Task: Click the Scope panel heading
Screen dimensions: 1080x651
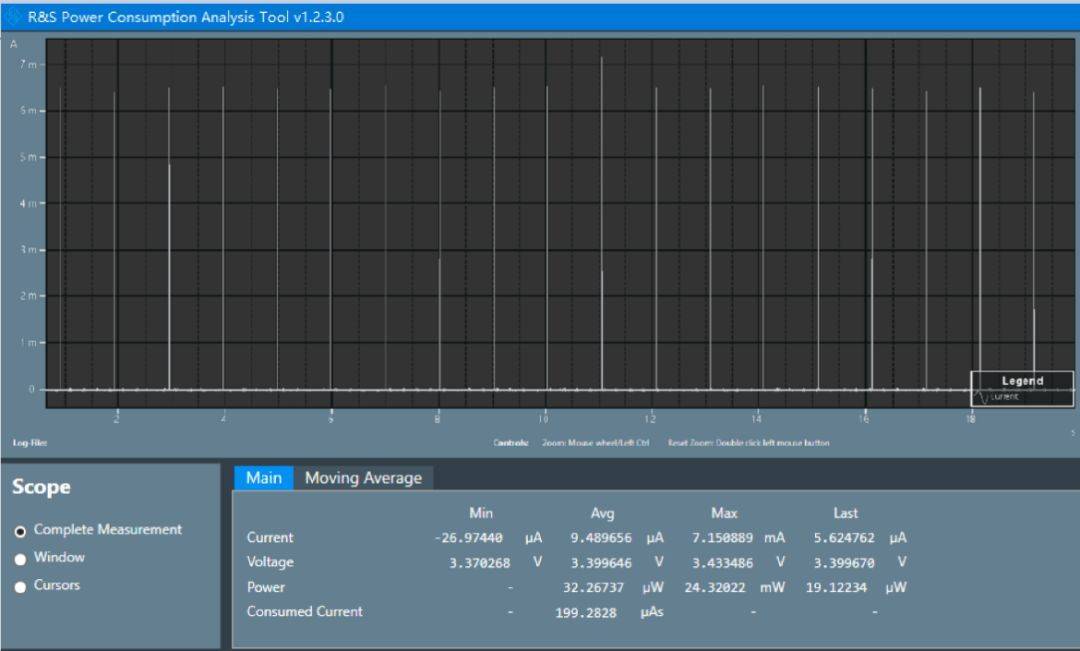Action: point(41,487)
